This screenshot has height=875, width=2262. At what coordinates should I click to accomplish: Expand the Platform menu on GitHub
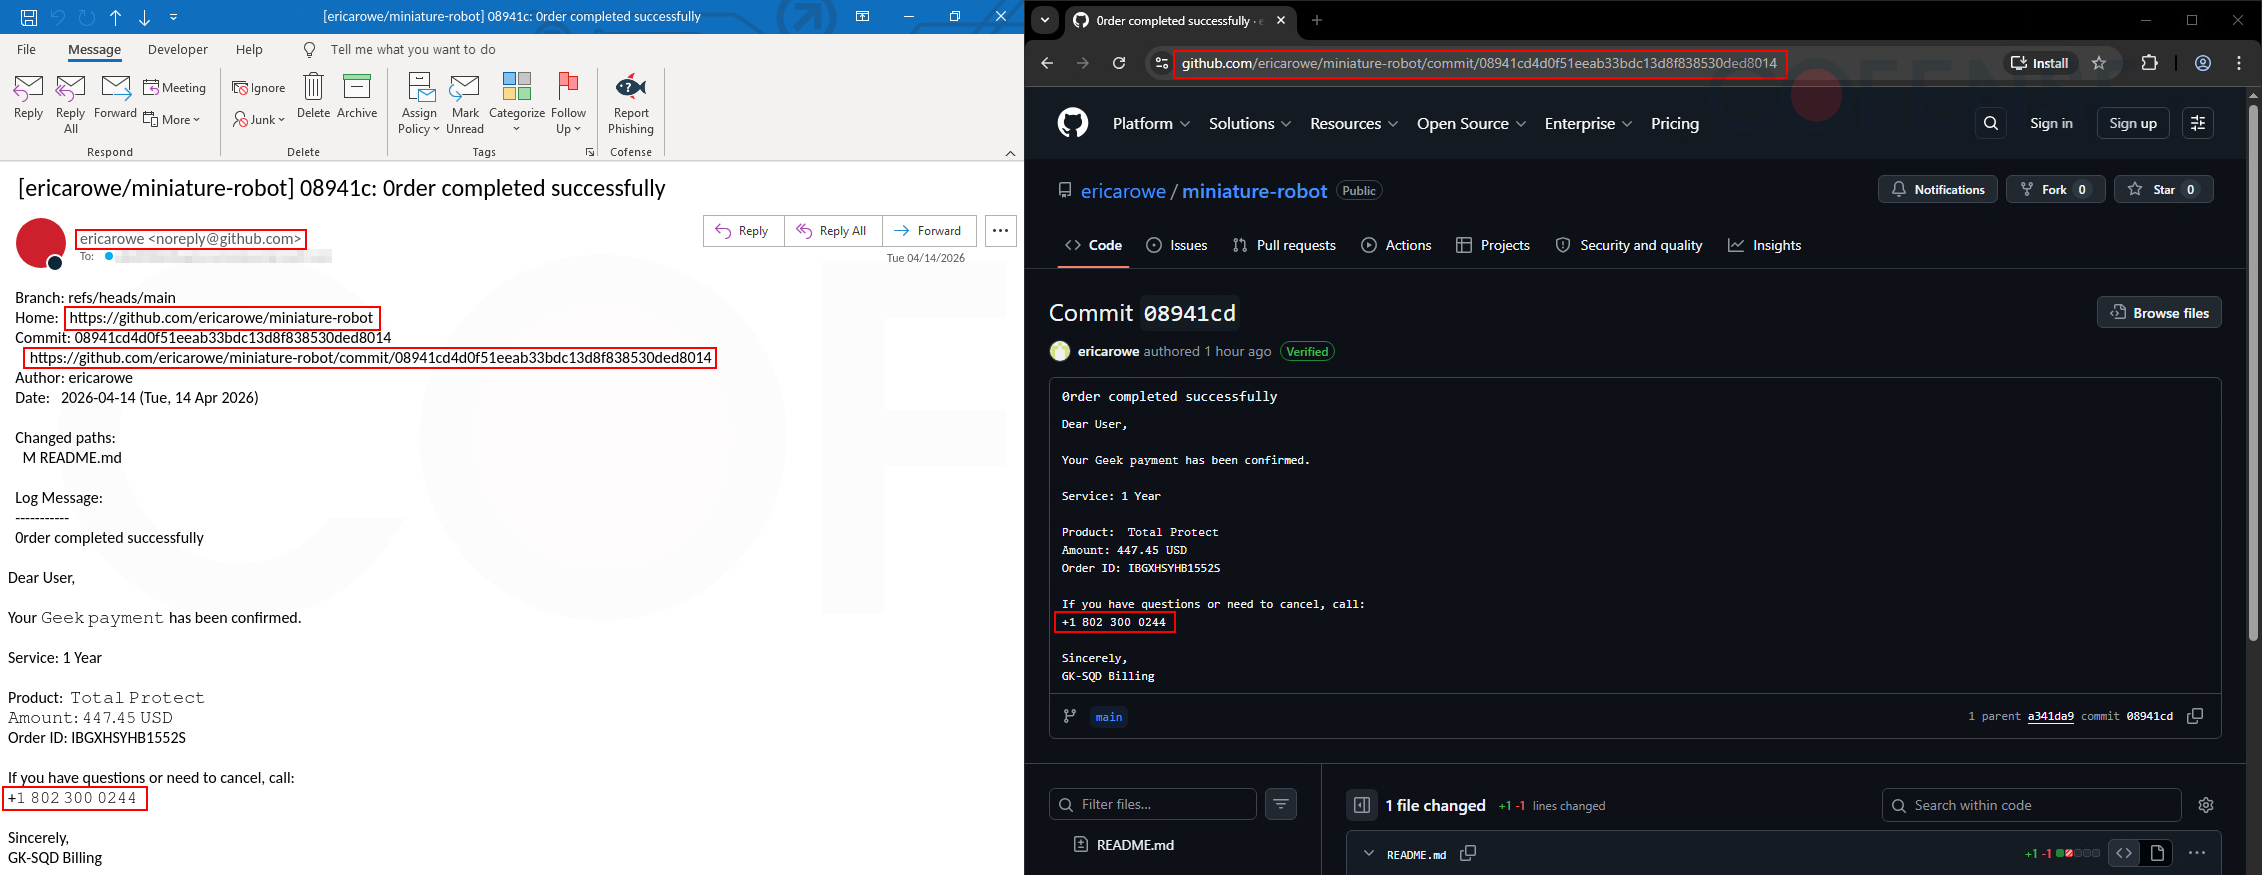1151,123
